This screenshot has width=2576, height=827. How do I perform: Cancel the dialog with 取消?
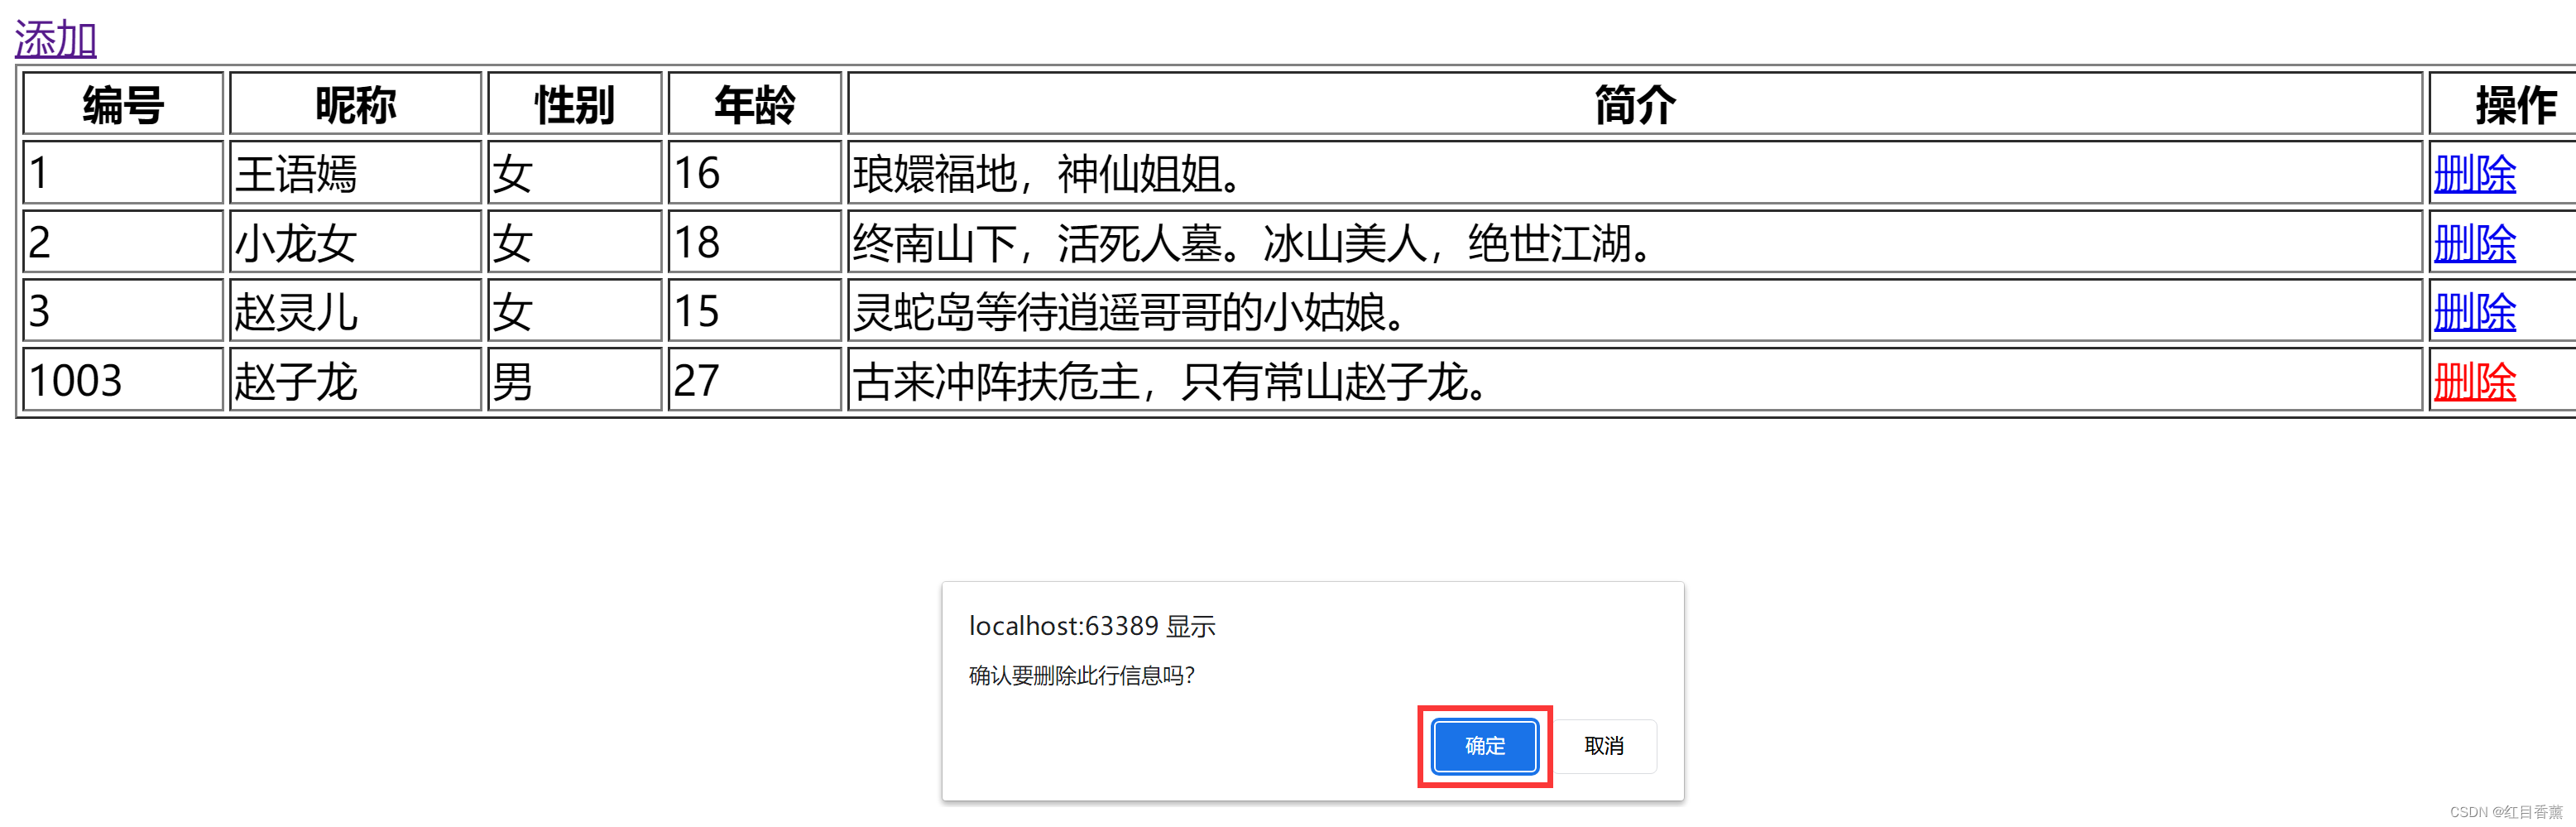tap(1604, 746)
